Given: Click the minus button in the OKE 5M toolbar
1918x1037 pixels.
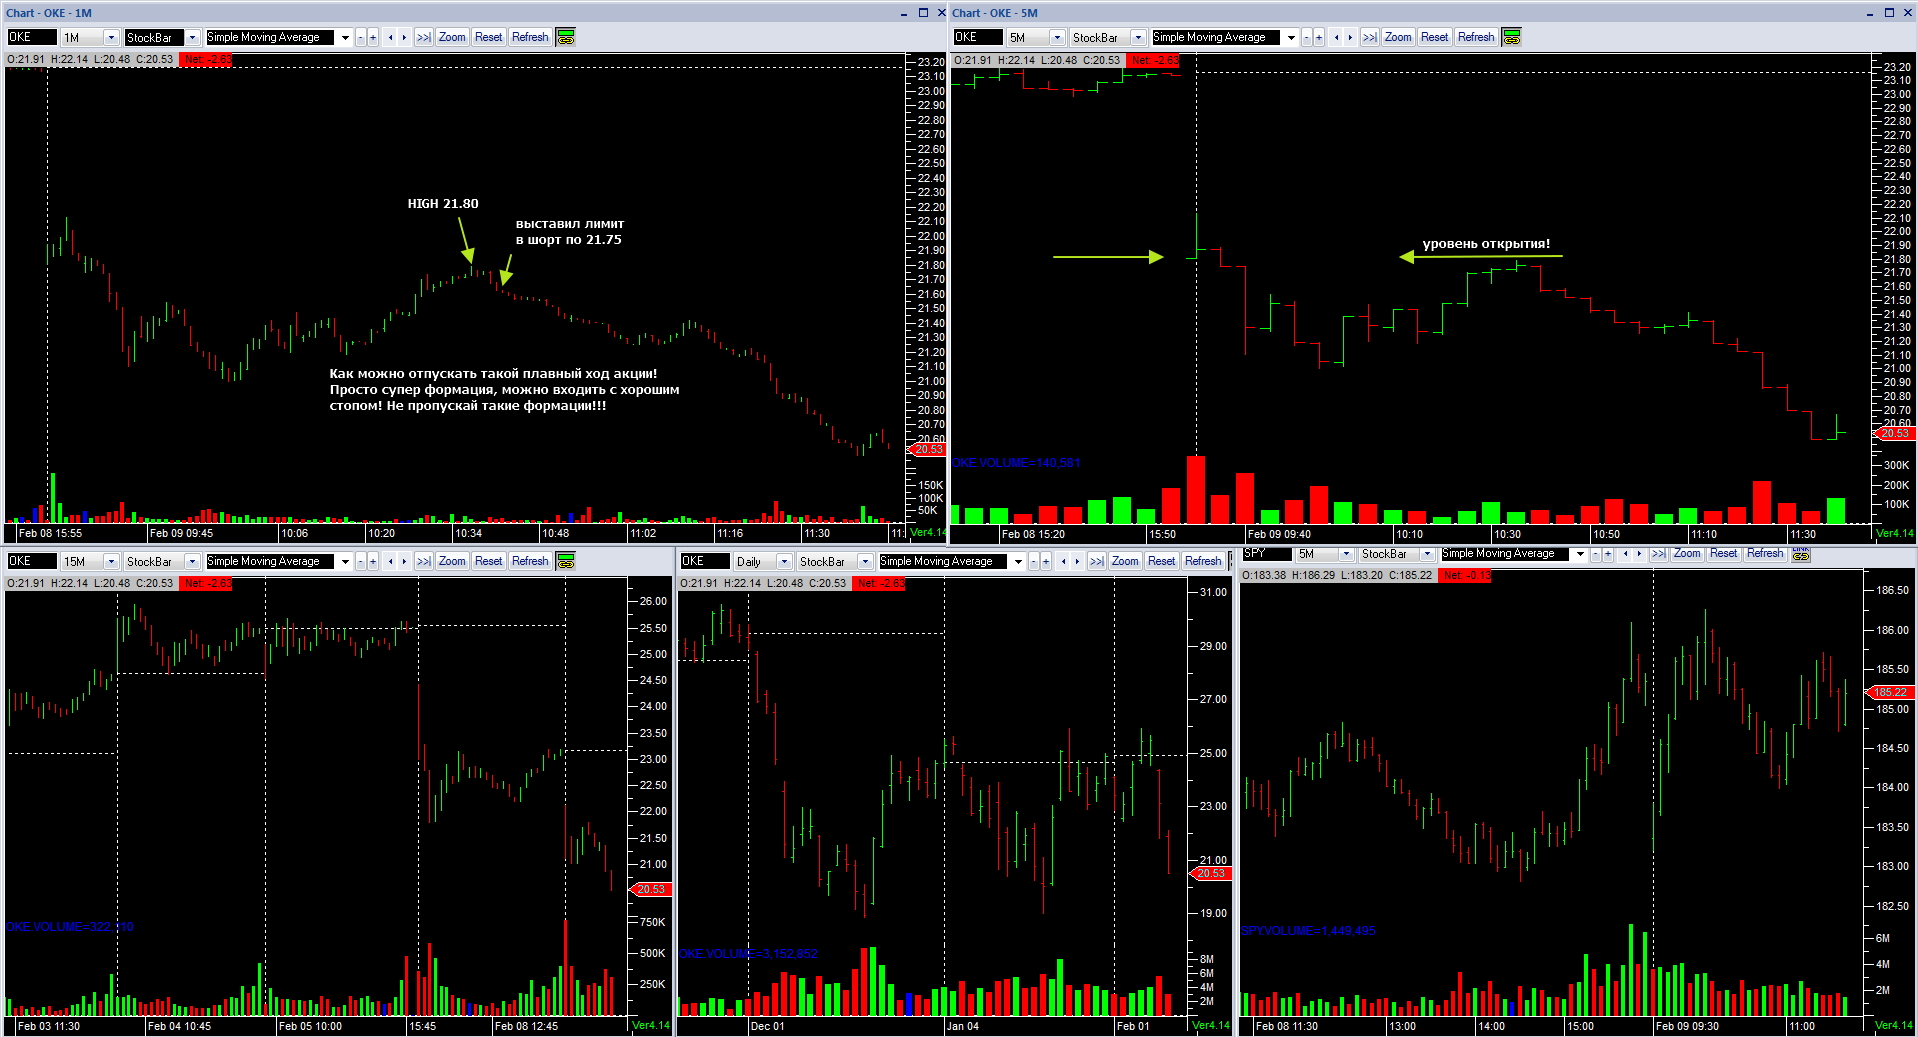Looking at the screenshot, I should click(x=1307, y=37).
